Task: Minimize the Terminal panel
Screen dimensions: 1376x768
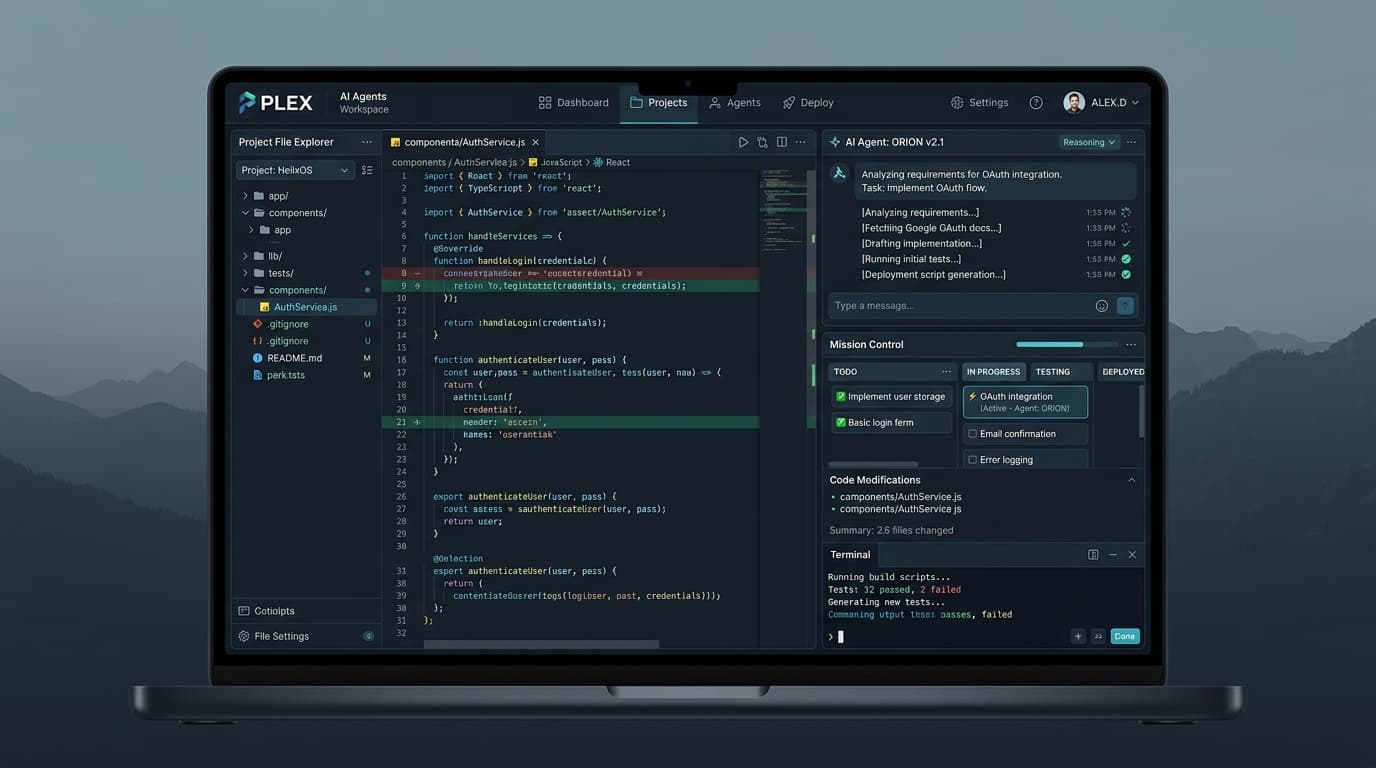Action: point(1113,555)
